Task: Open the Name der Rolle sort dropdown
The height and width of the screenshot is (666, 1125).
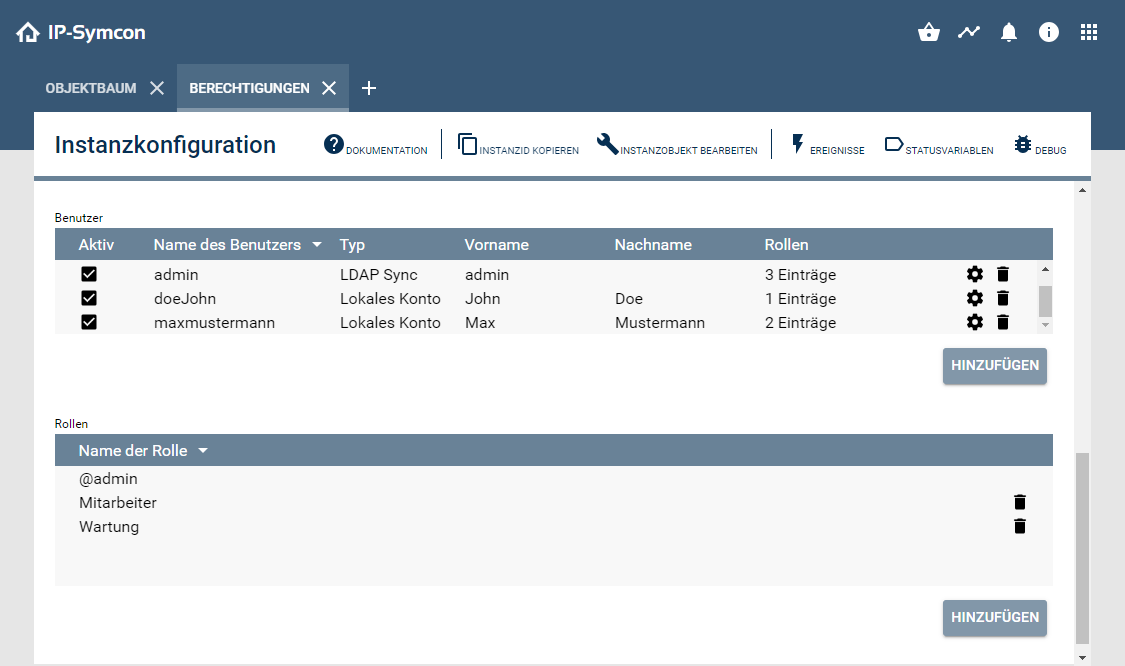Action: click(203, 450)
